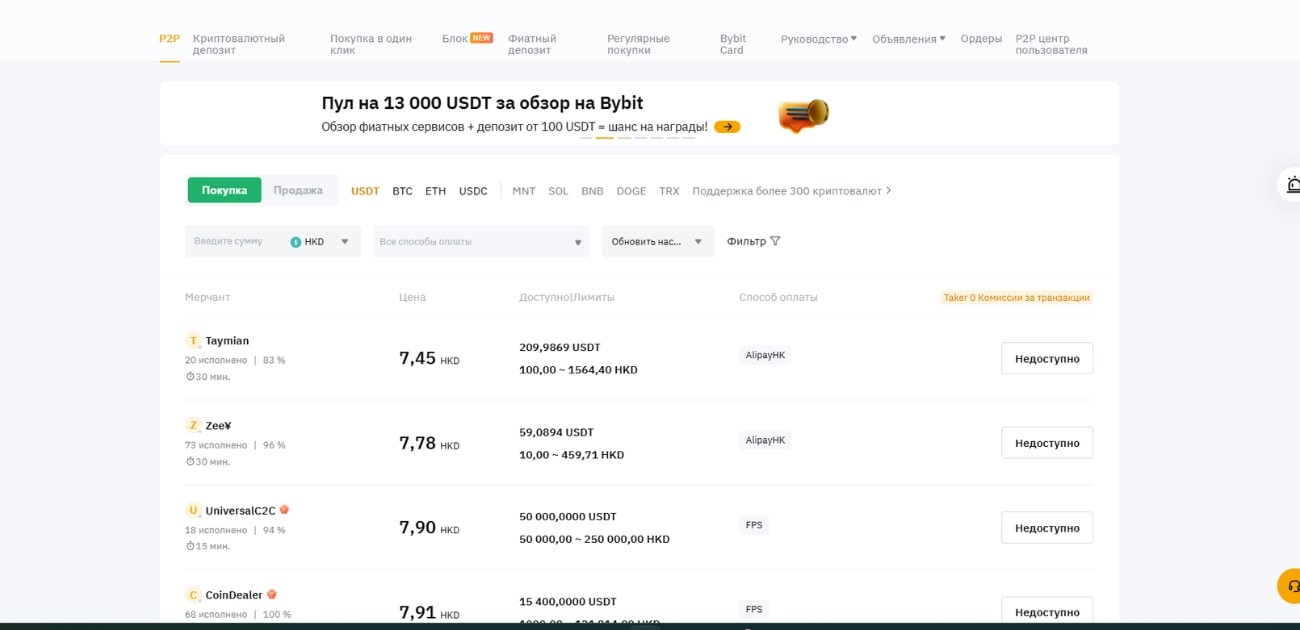Open the Блок tab
Image resolution: width=1300 pixels, height=630 pixels.
click(455, 39)
